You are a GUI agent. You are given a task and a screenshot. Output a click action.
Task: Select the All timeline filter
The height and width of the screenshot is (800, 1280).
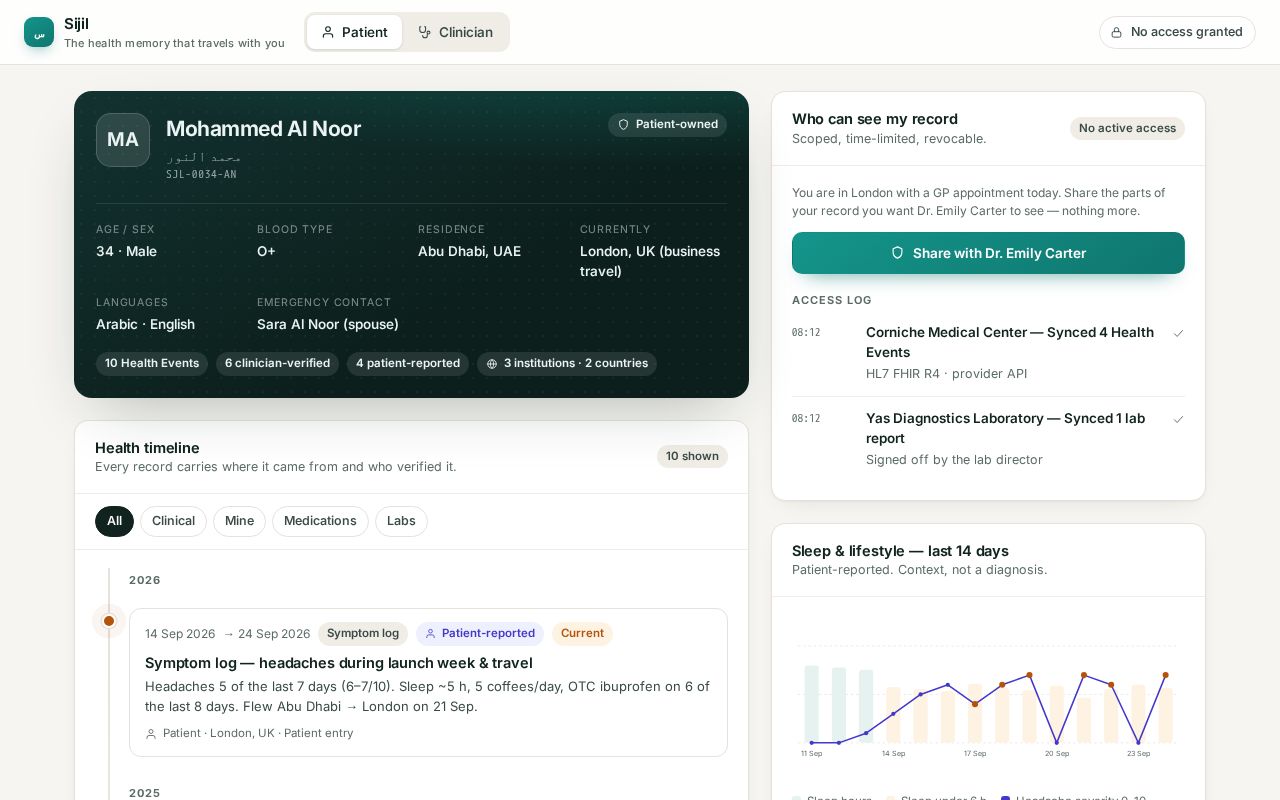click(114, 521)
